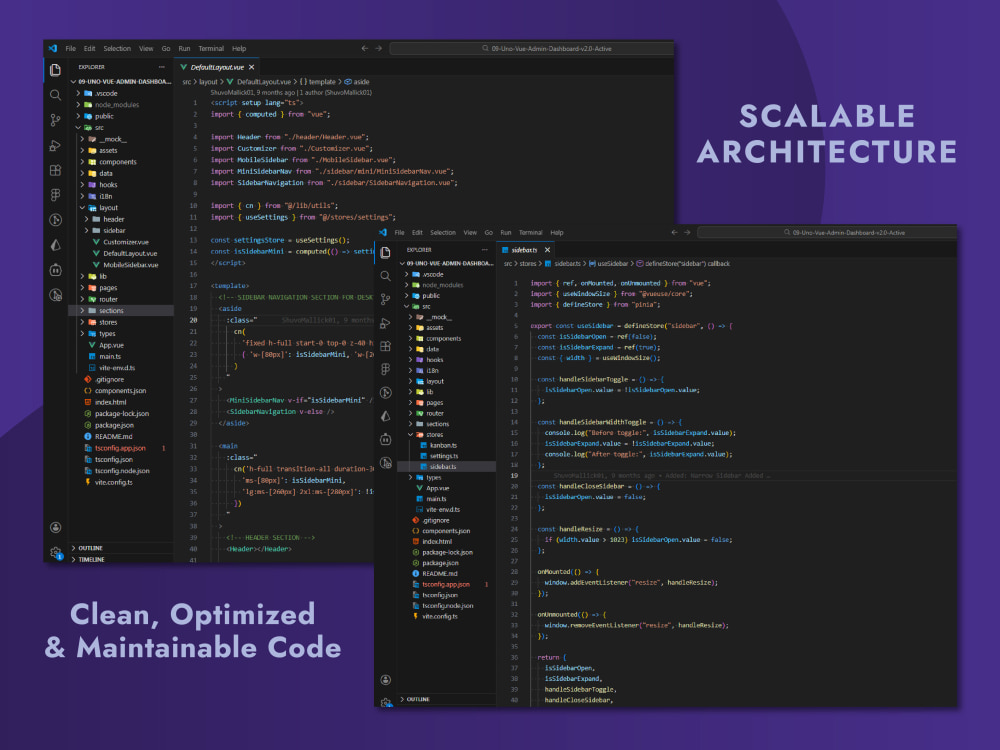Image resolution: width=1000 pixels, height=750 pixels.
Task: Open the Explorer view in the back window
Action: [x=55, y=70]
